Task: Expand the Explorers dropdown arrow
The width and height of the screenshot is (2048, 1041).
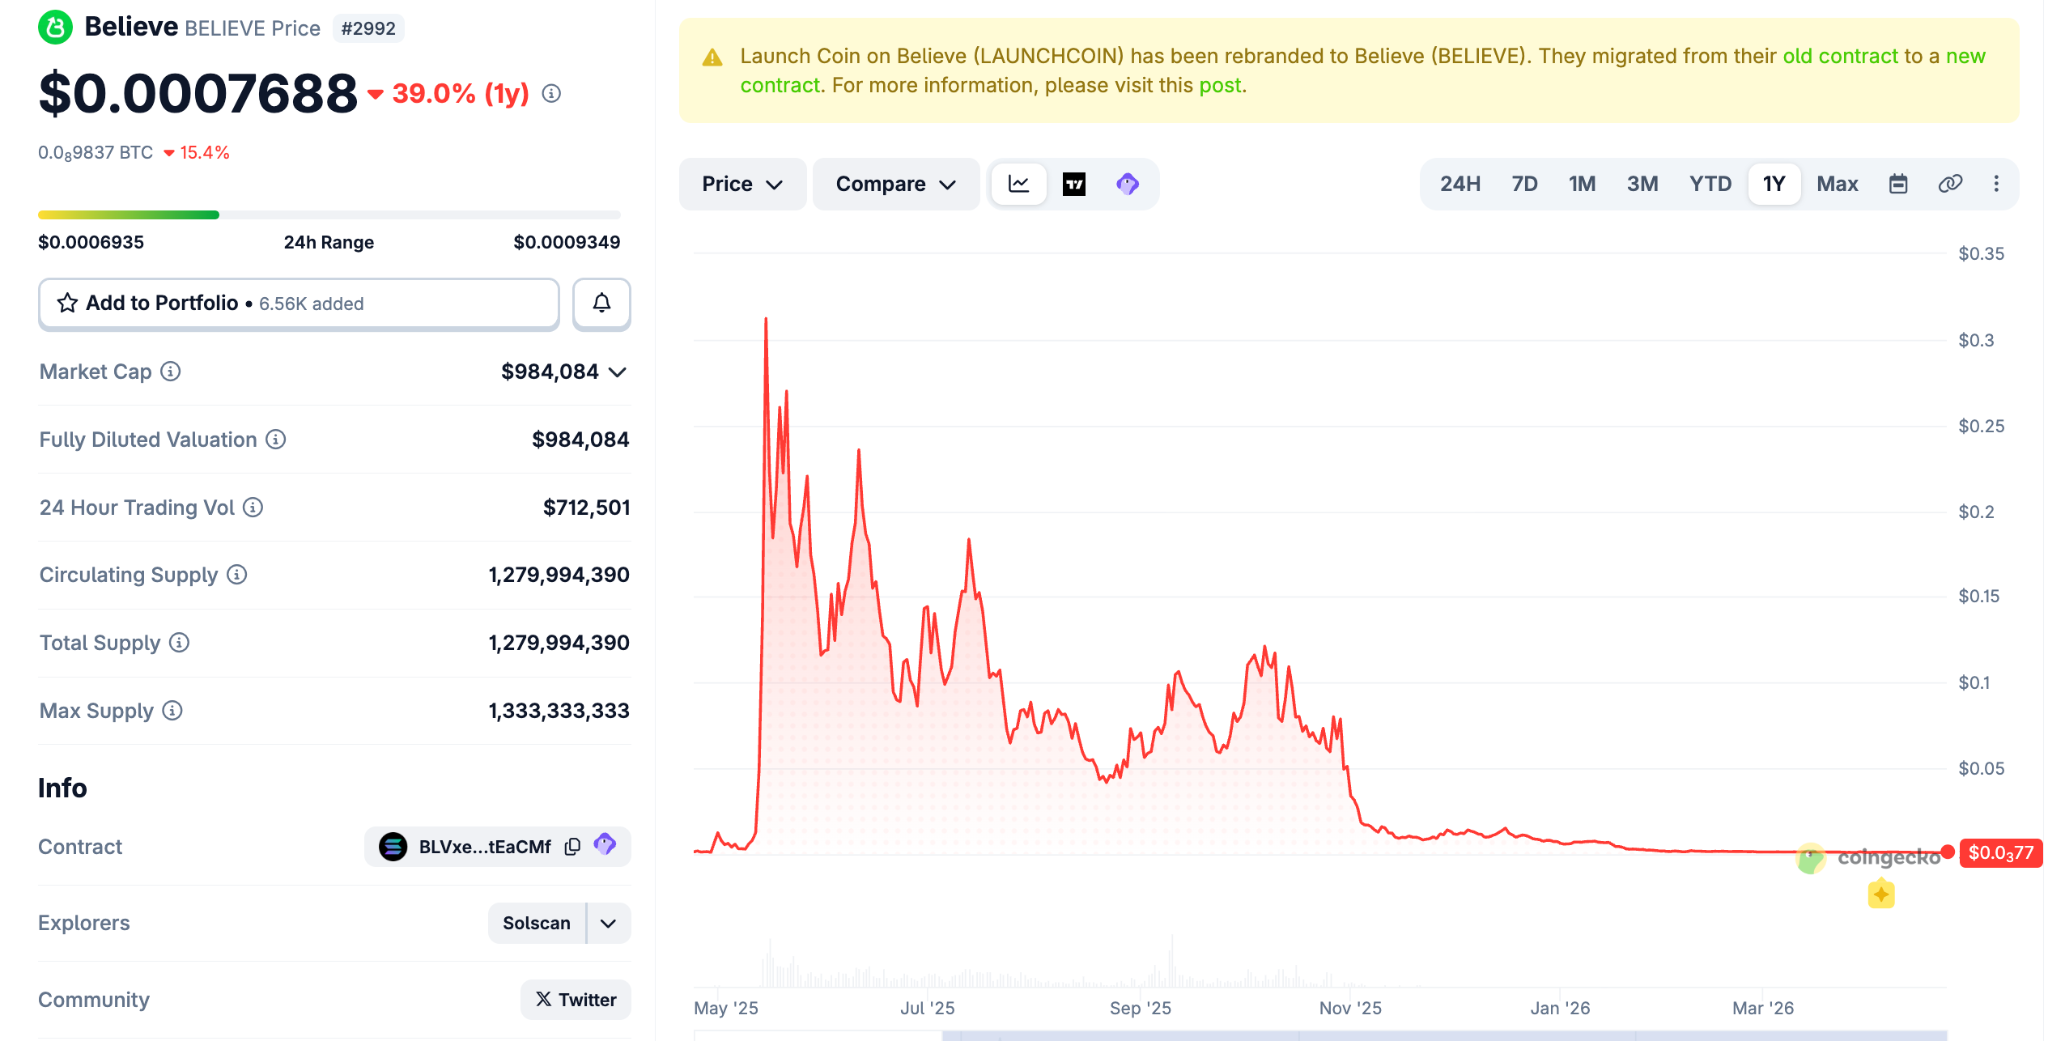Action: click(608, 923)
